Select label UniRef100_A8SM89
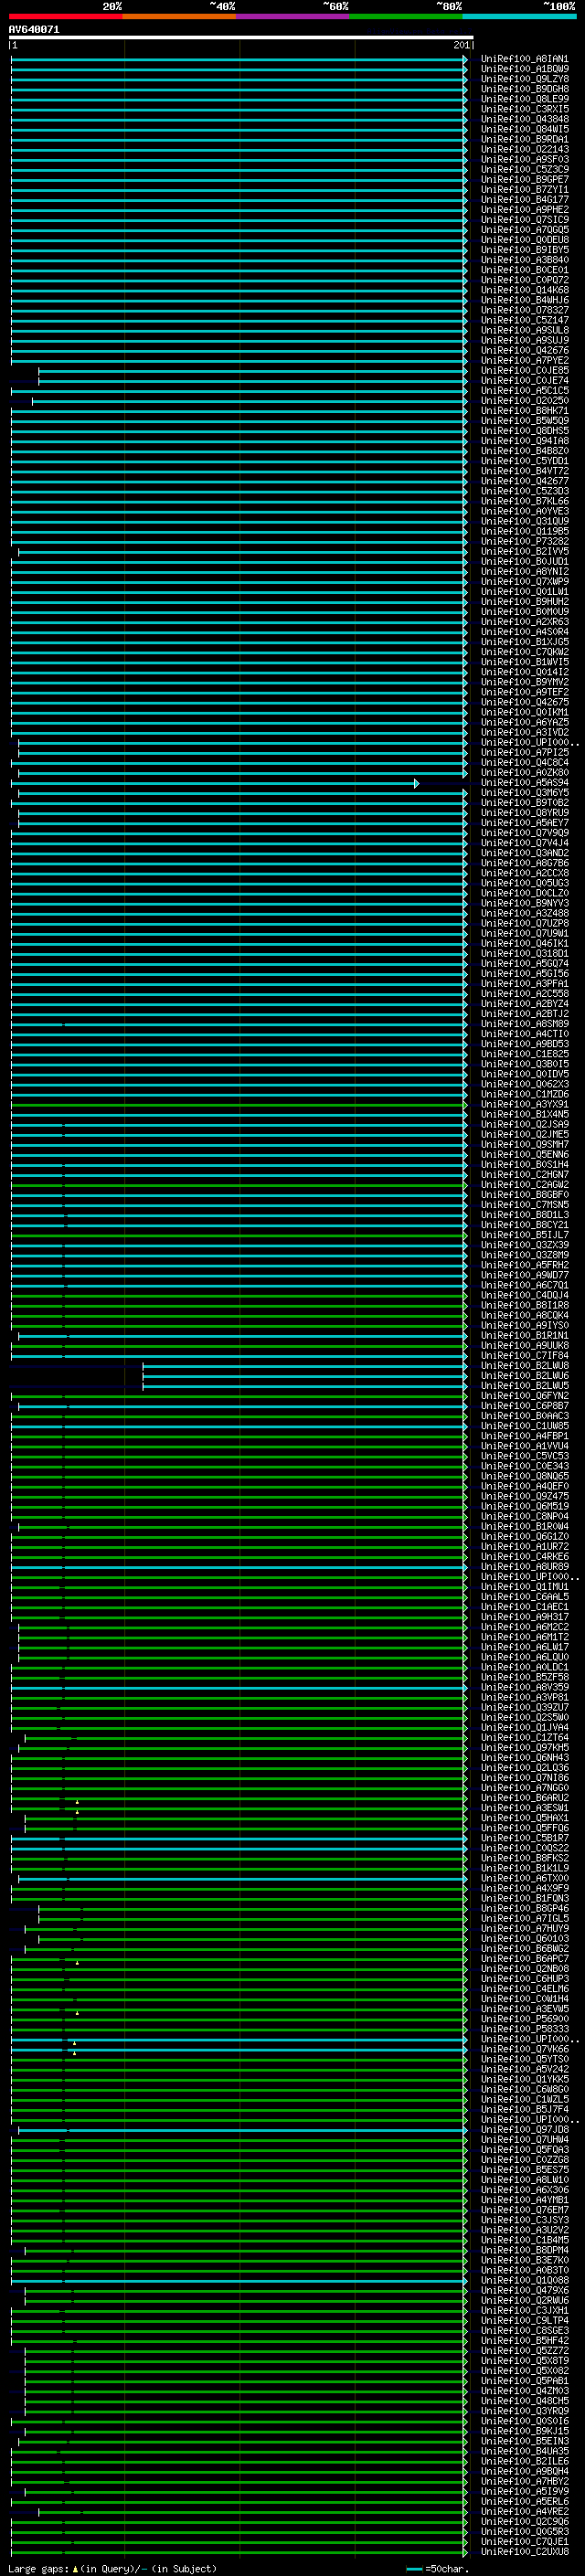Image resolution: width=585 pixels, height=2576 pixels. pyautogui.click(x=524, y=1024)
